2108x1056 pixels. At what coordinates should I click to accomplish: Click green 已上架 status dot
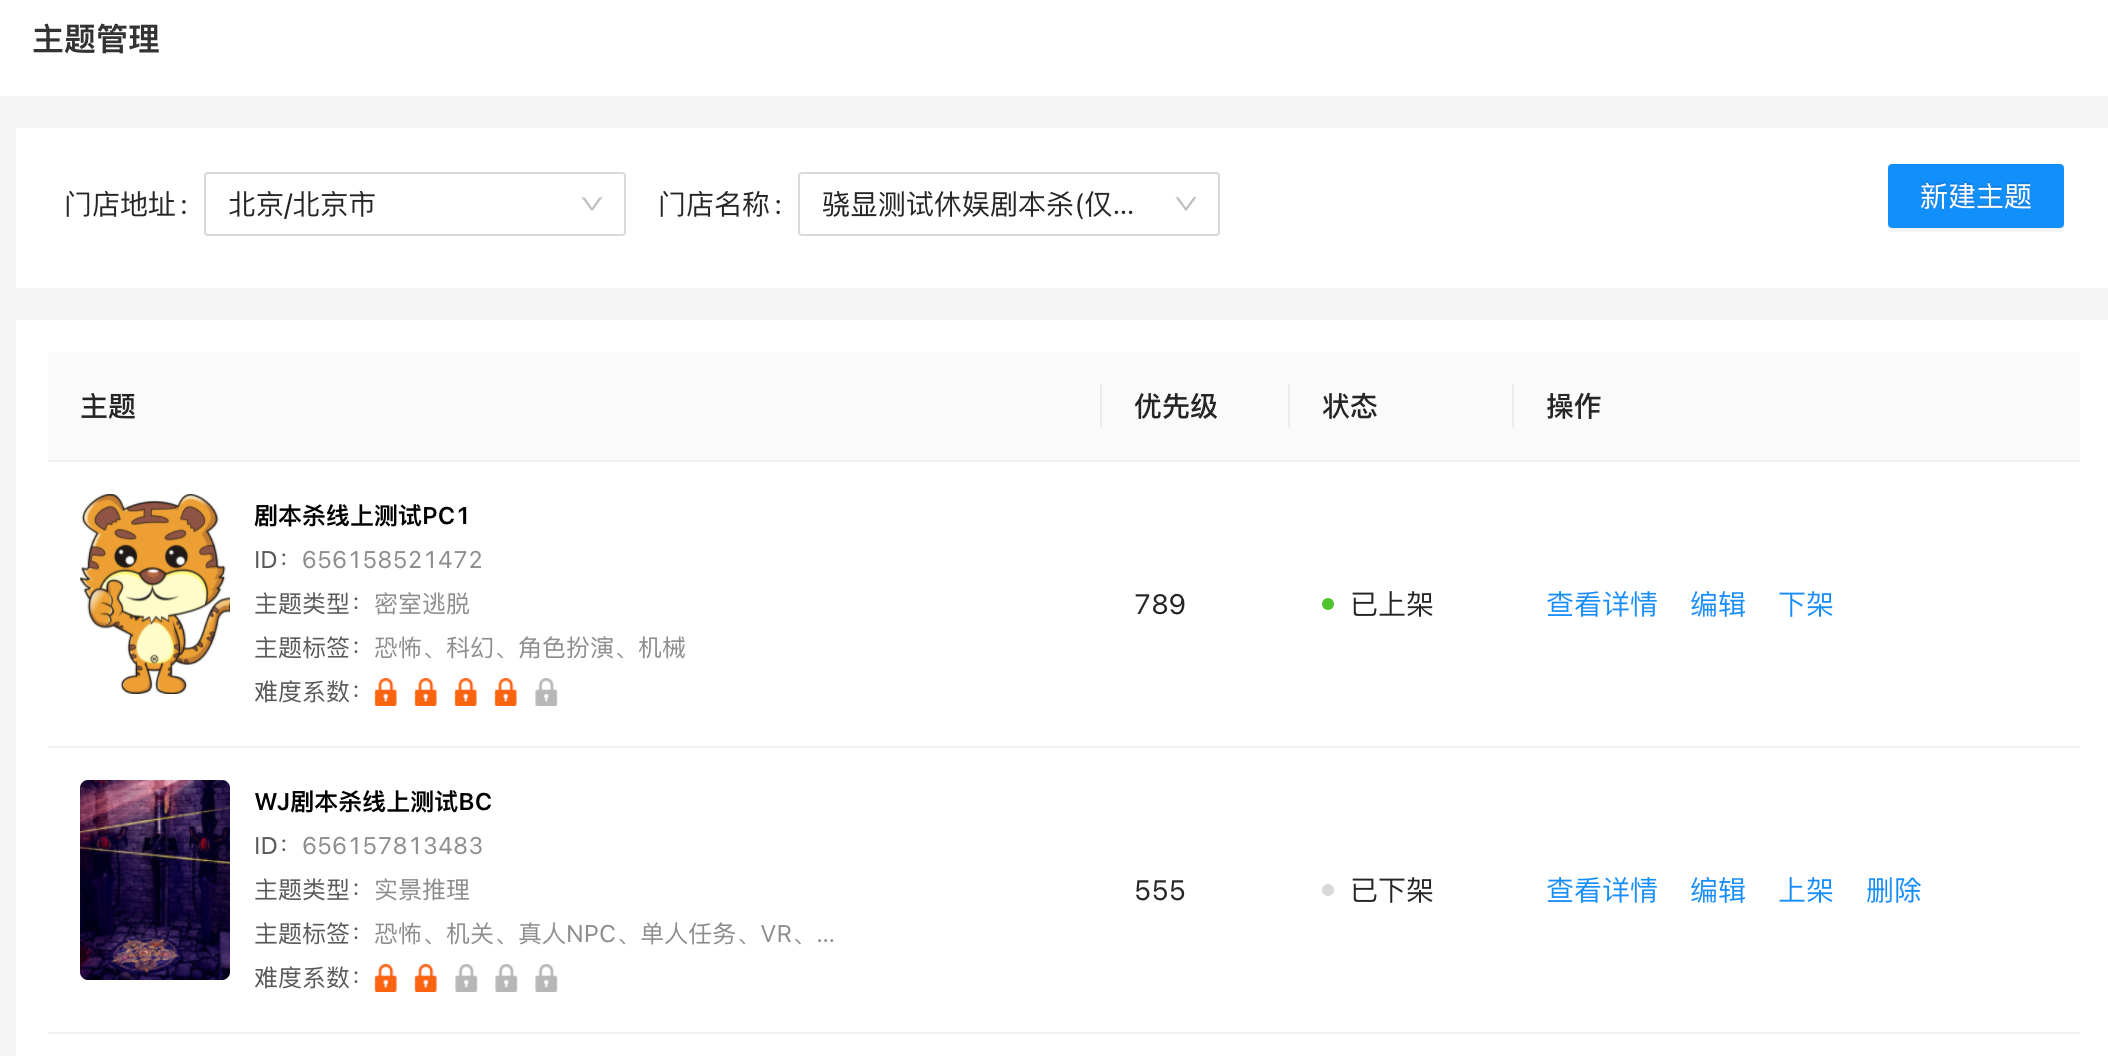coord(1328,604)
